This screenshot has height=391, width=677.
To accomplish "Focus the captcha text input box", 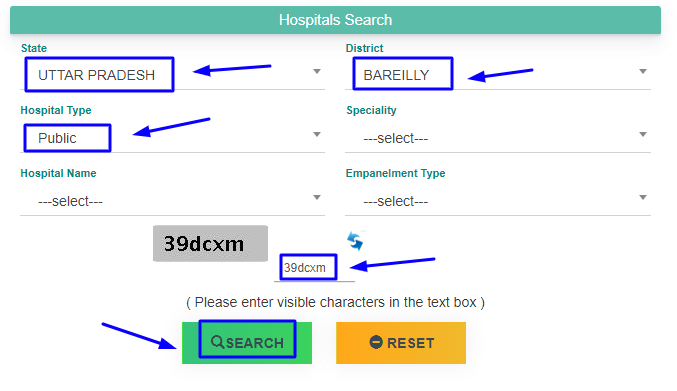I will tap(314, 268).
